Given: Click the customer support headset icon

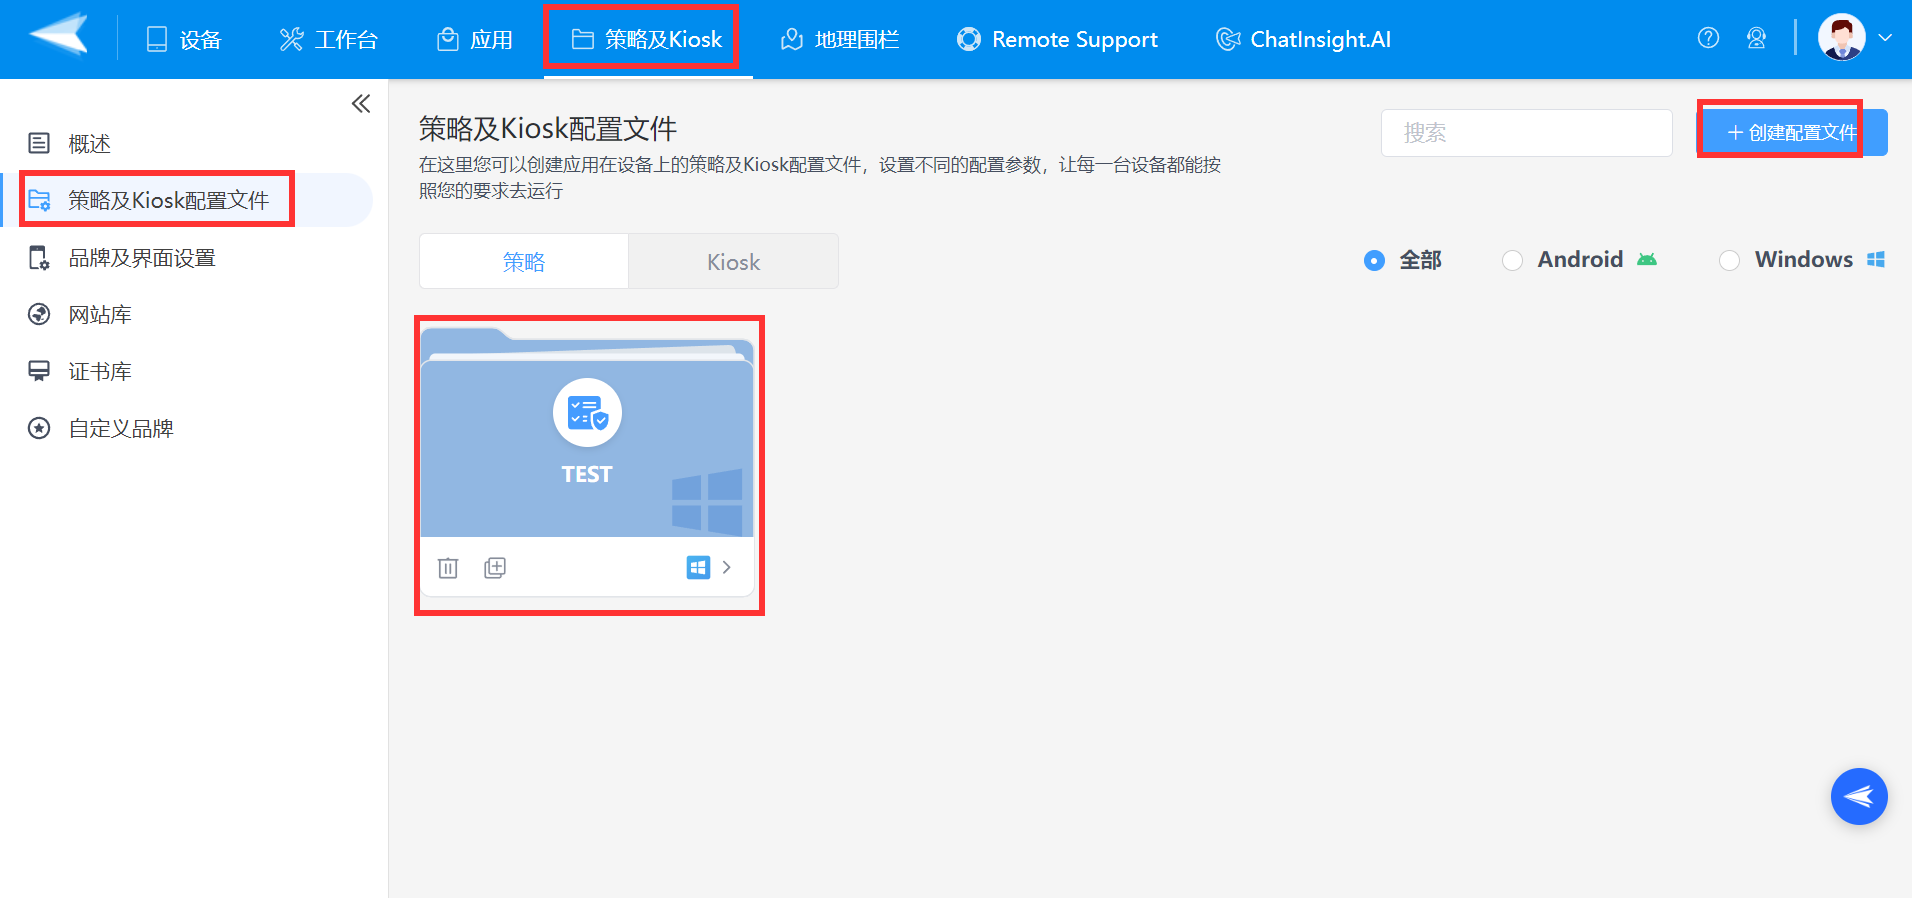Looking at the screenshot, I should pos(1756,38).
